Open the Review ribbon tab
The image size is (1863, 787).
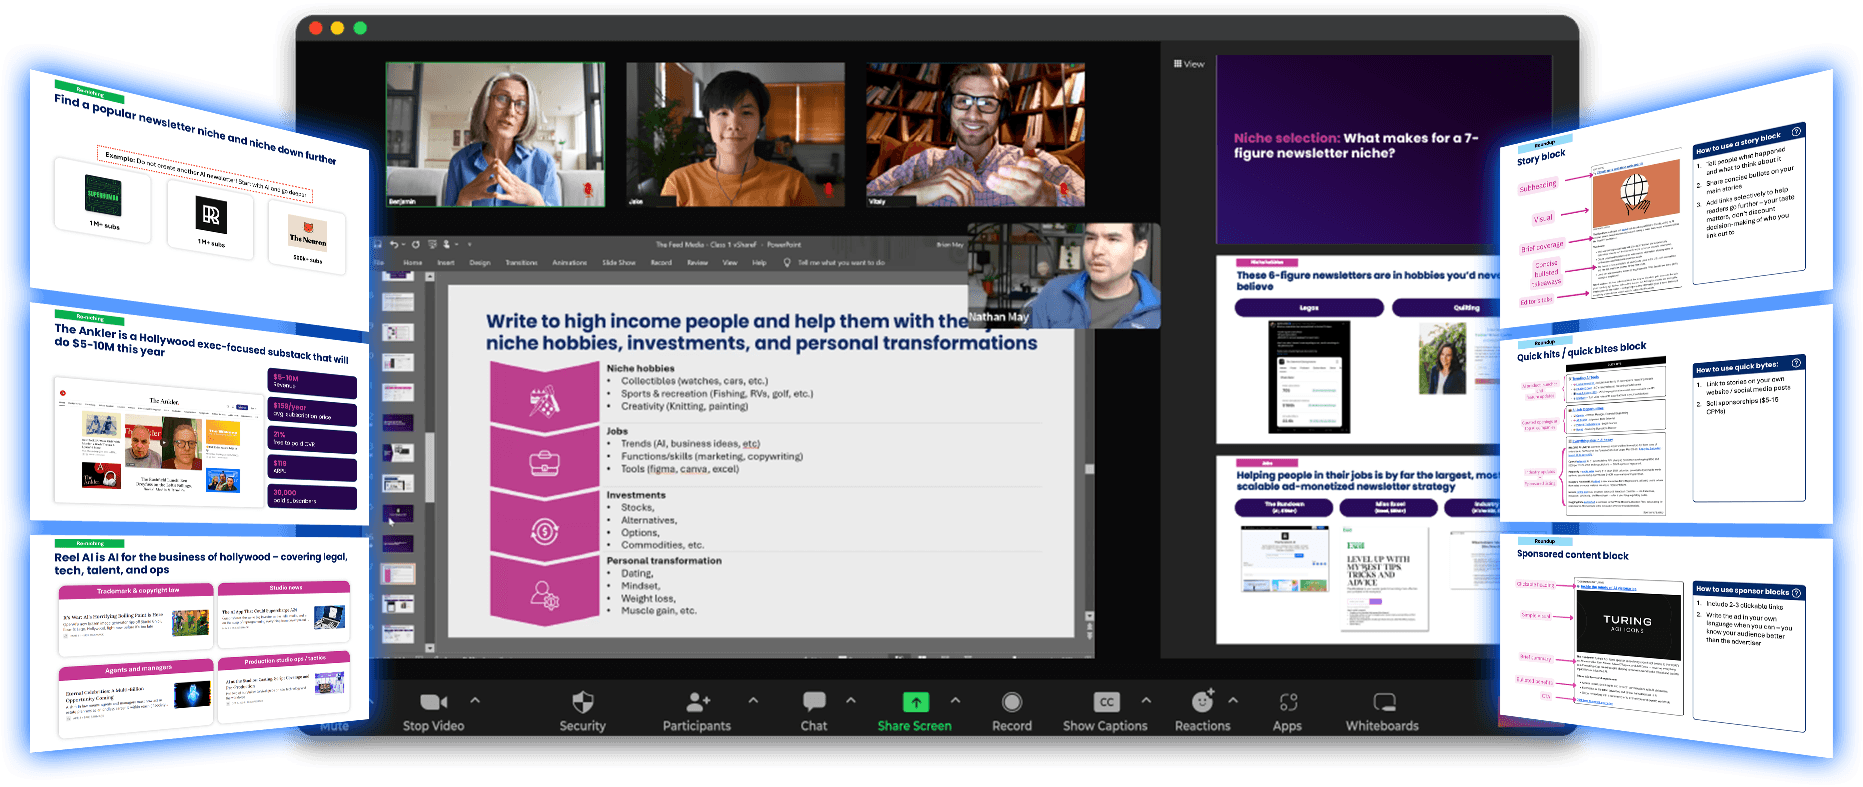[697, 263]
